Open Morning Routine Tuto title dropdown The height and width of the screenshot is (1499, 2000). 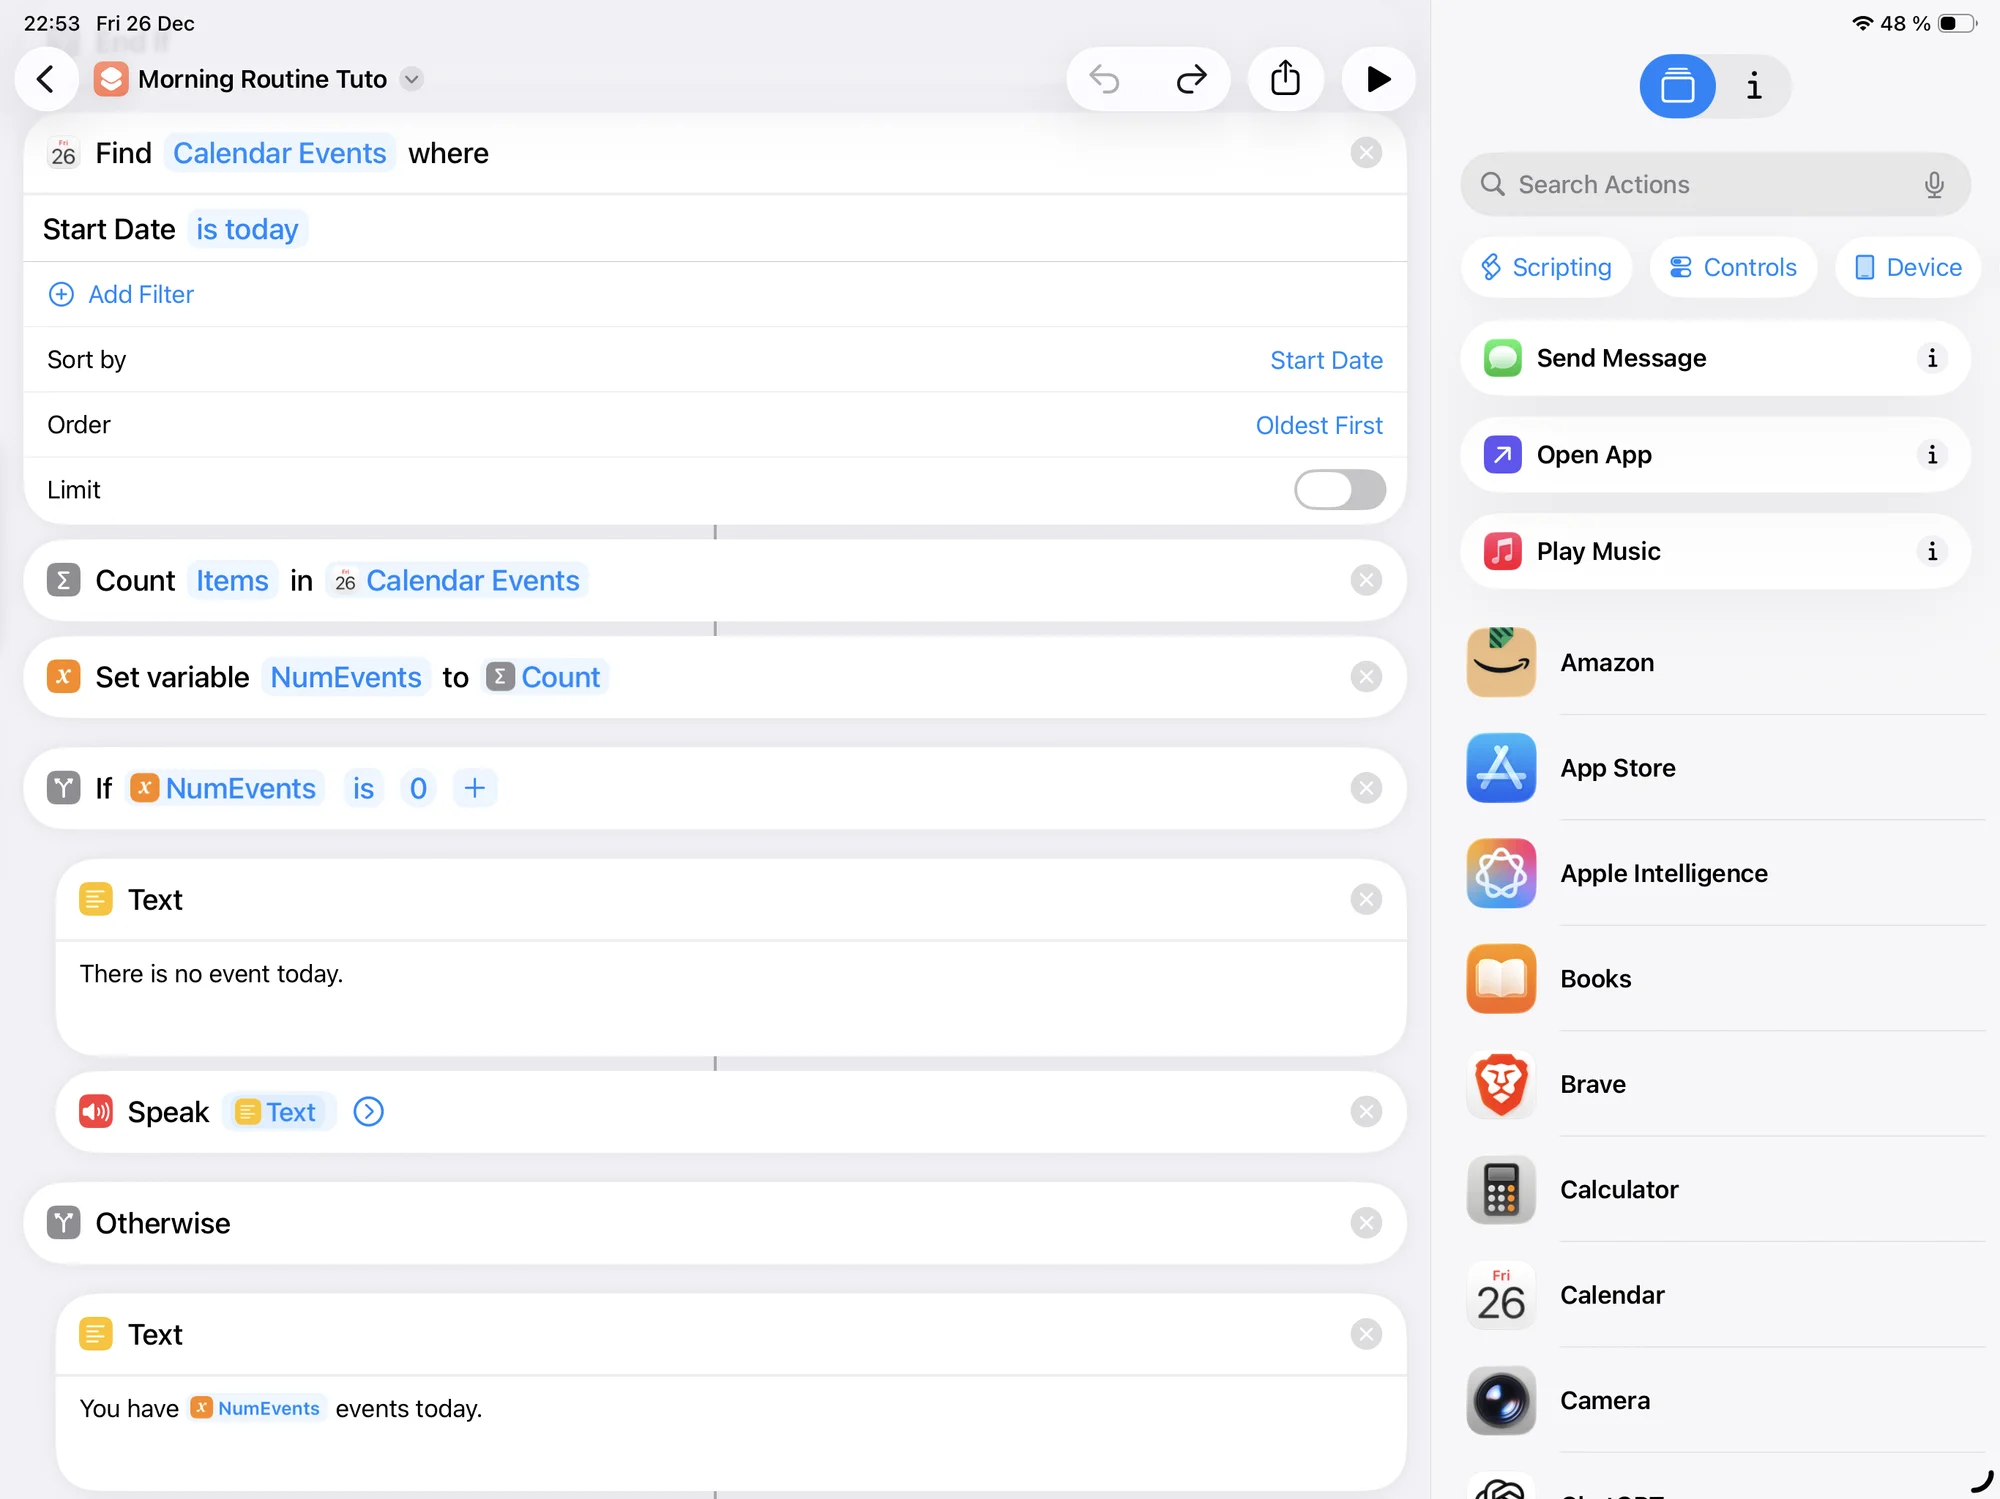coord(412,79)
